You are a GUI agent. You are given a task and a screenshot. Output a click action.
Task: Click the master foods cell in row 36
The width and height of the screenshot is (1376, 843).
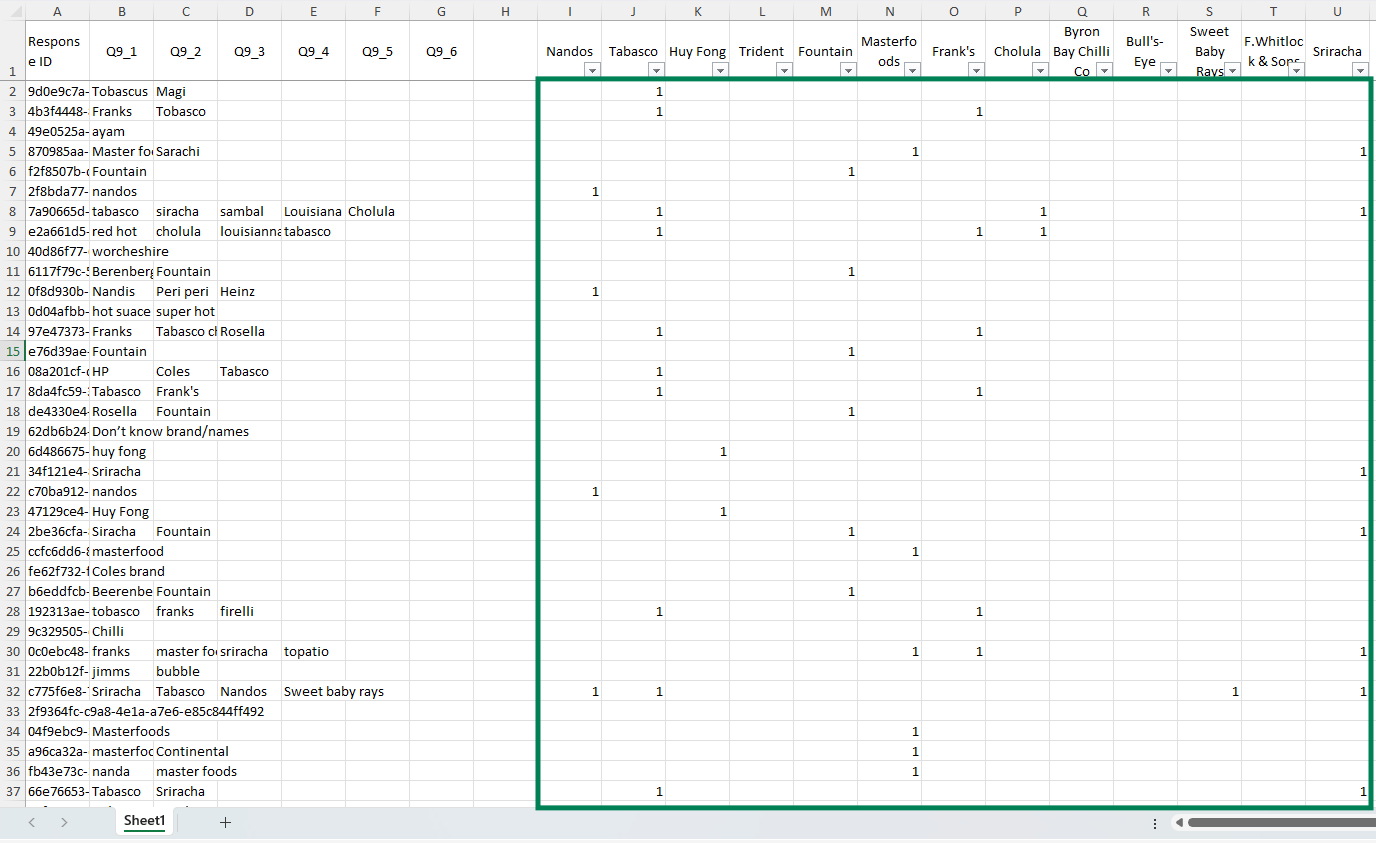tap(185, 771)
